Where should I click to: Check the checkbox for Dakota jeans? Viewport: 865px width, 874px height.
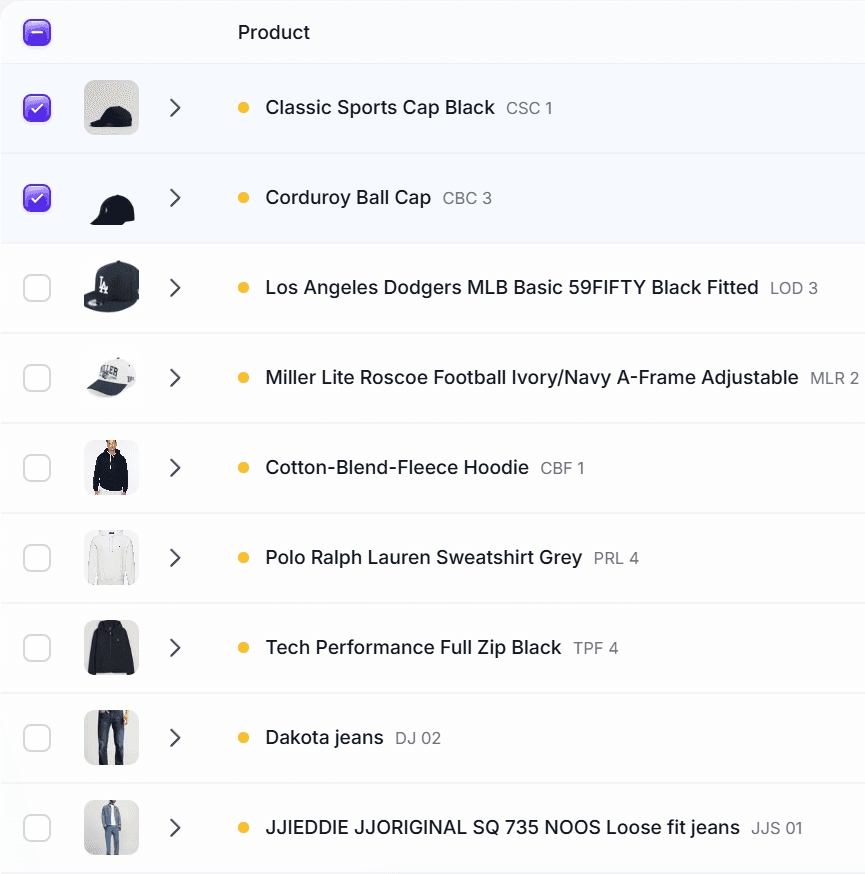(36, 737)
